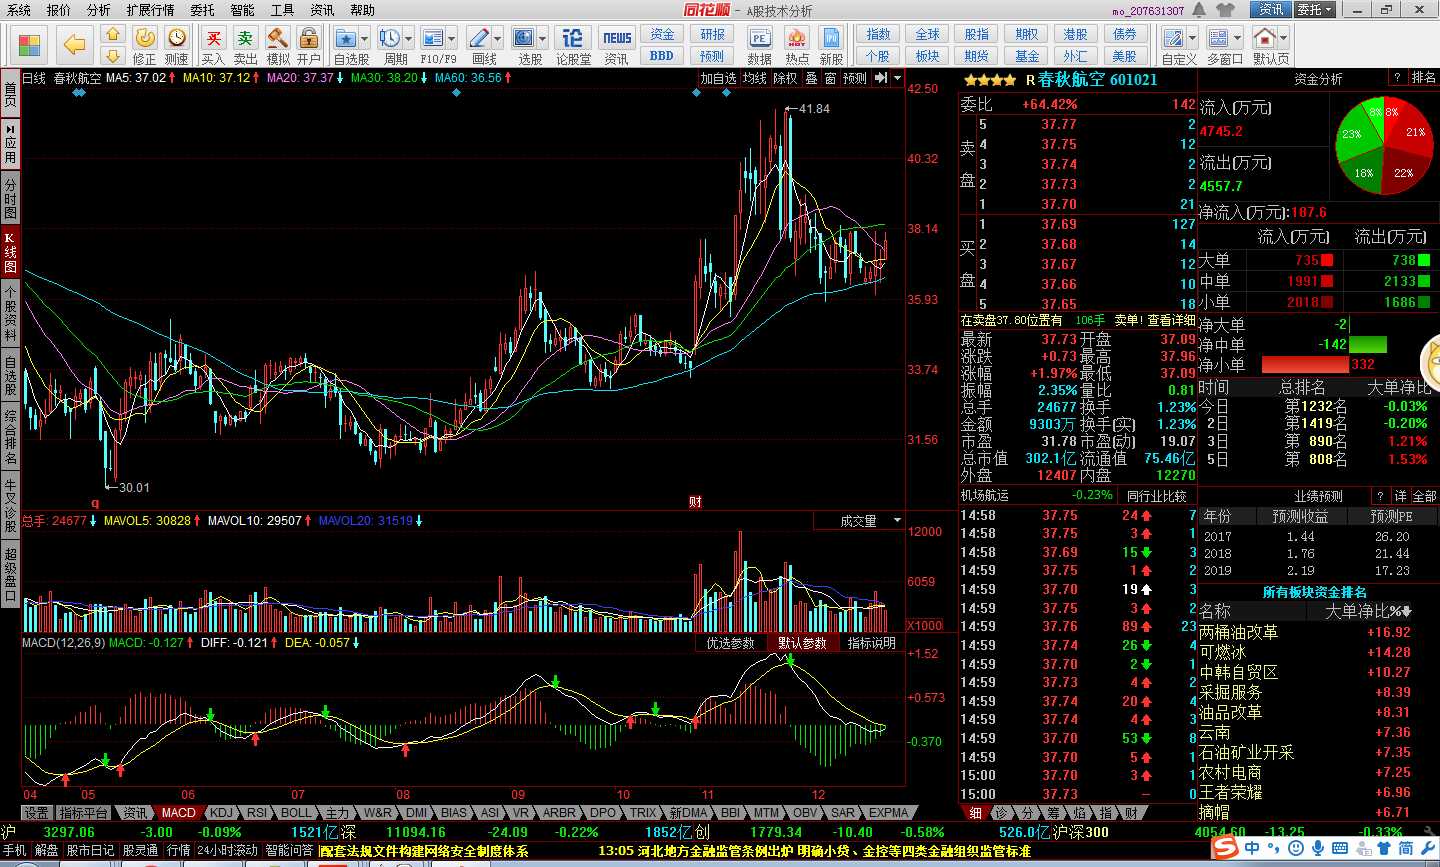
Task: Open the 测速 speed test clock icon
Action: tap(177, 45)
